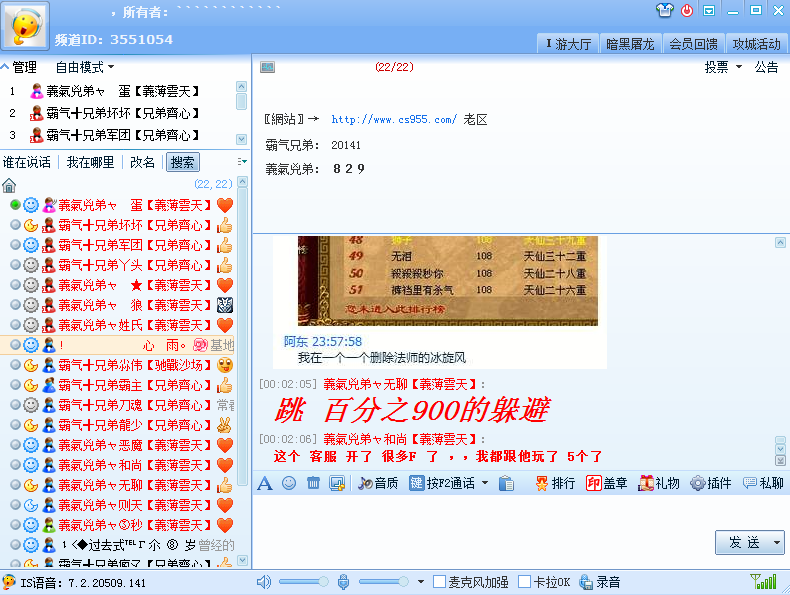
Task: Select the highlighted user row 心 雨
Action: pos(117,345)
